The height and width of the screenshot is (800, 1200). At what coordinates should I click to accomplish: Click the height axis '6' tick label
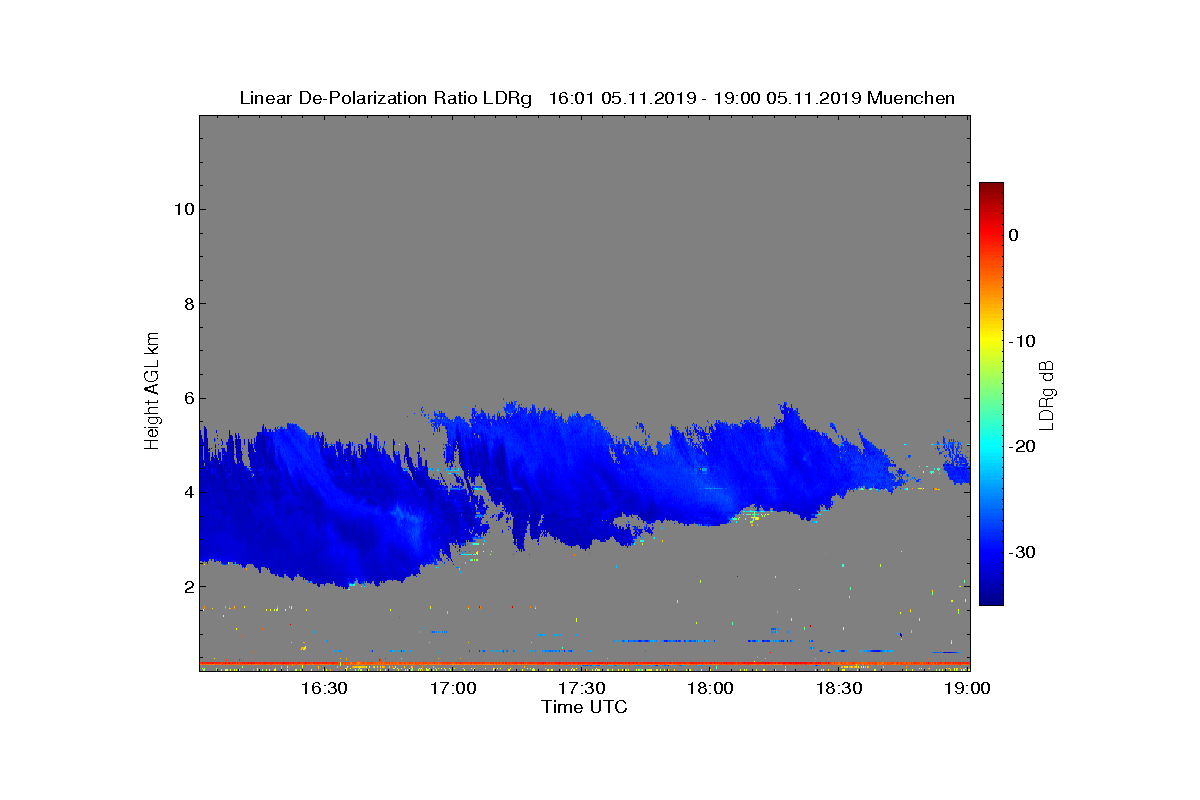188,398
